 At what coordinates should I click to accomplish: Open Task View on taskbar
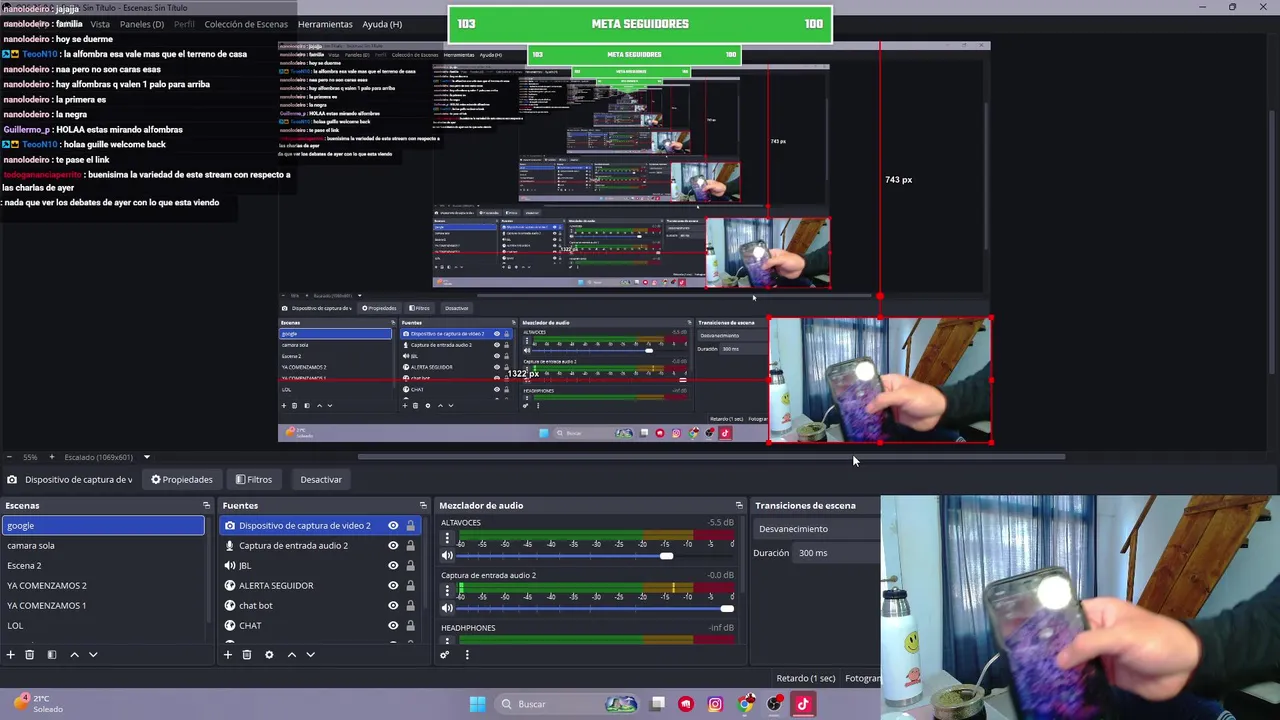tap(657, 704)
